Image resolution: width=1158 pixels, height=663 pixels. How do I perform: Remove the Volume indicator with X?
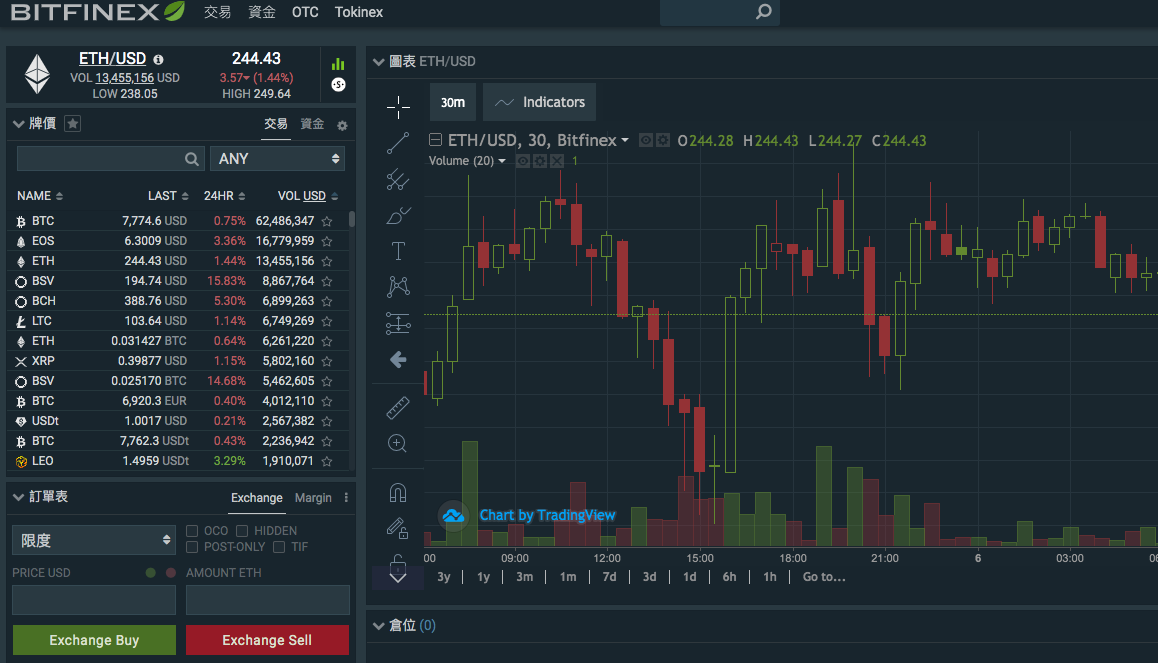pyautogui.click(x=557, y=161)
